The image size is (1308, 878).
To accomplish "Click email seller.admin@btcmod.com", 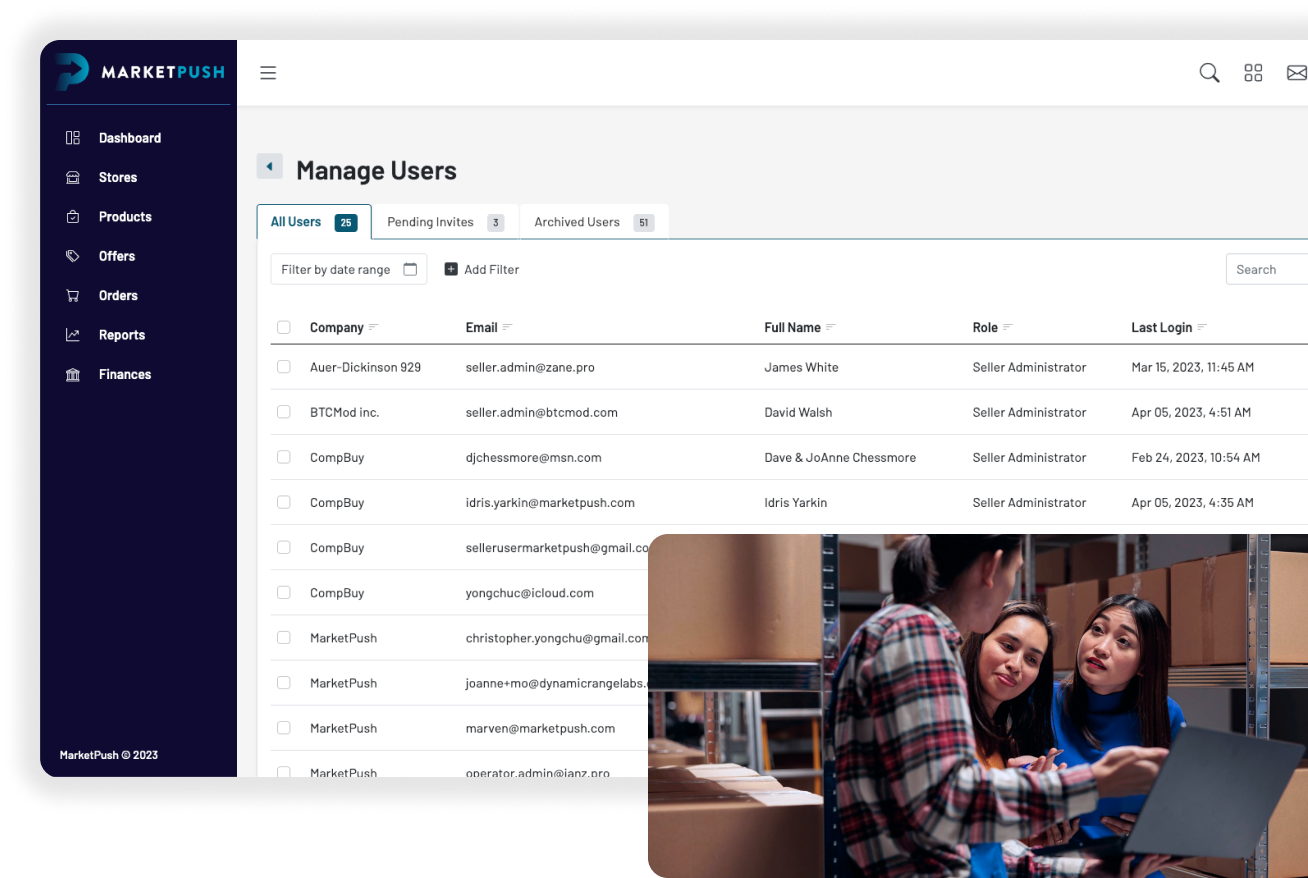I will pos(542,412).
